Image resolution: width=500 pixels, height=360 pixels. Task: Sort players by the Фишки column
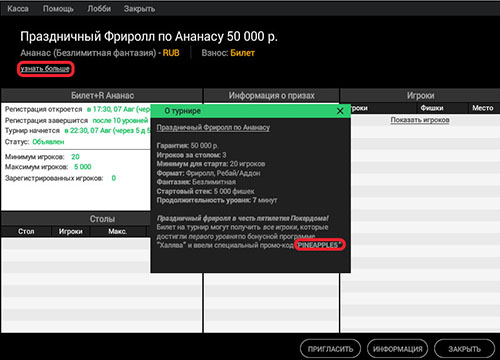432,108
